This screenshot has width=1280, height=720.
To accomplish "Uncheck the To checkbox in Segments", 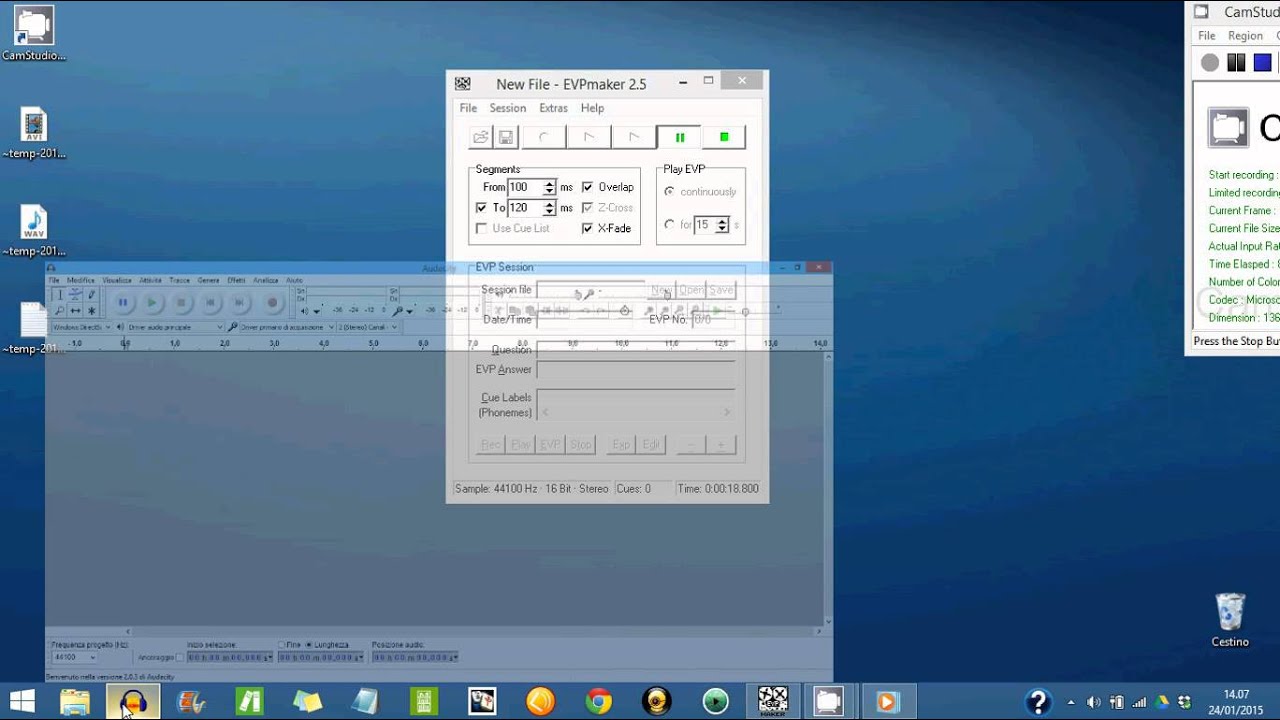I will click(x=482, y=208).
